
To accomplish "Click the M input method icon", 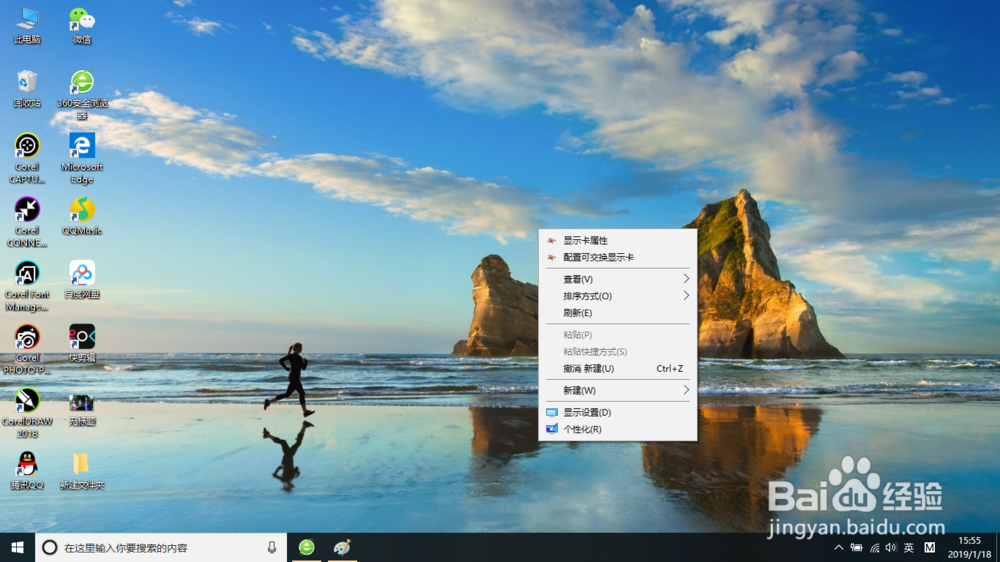I will (x=929, y=547).
